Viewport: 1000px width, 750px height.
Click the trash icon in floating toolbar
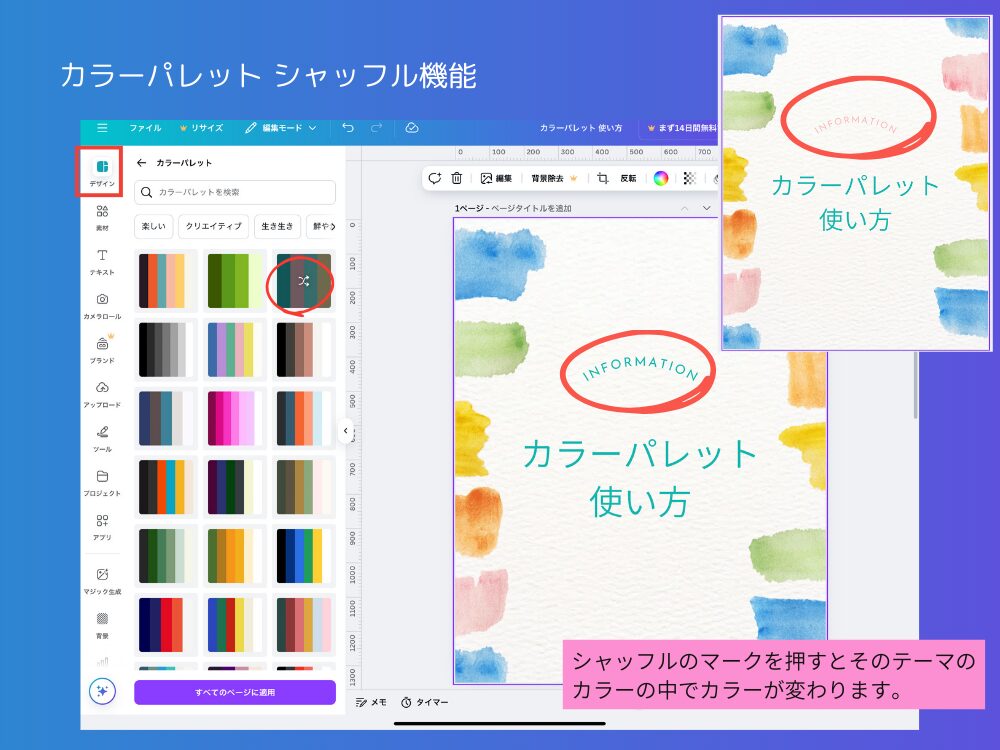pos(457,178)
